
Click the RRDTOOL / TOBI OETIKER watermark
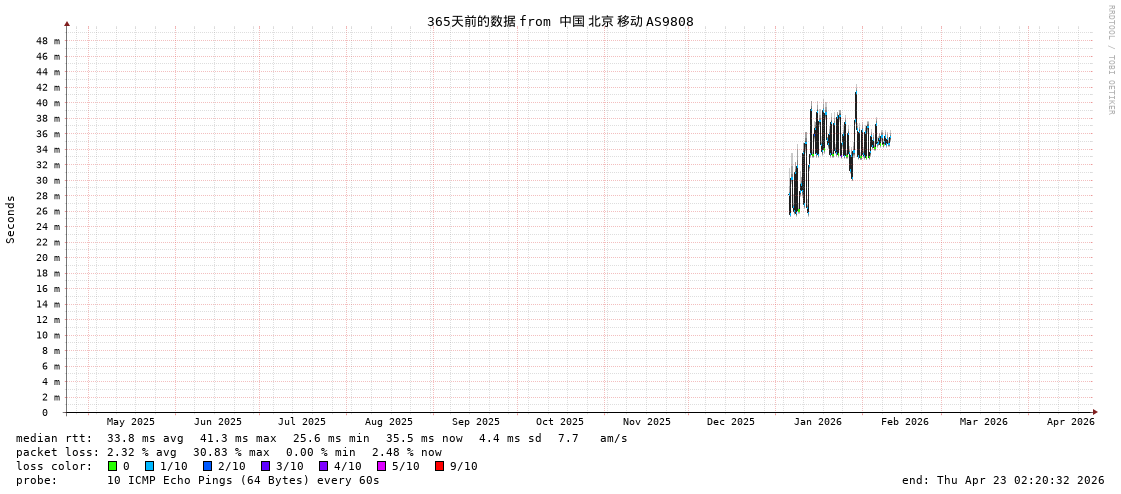click(x=1111, y=60)
